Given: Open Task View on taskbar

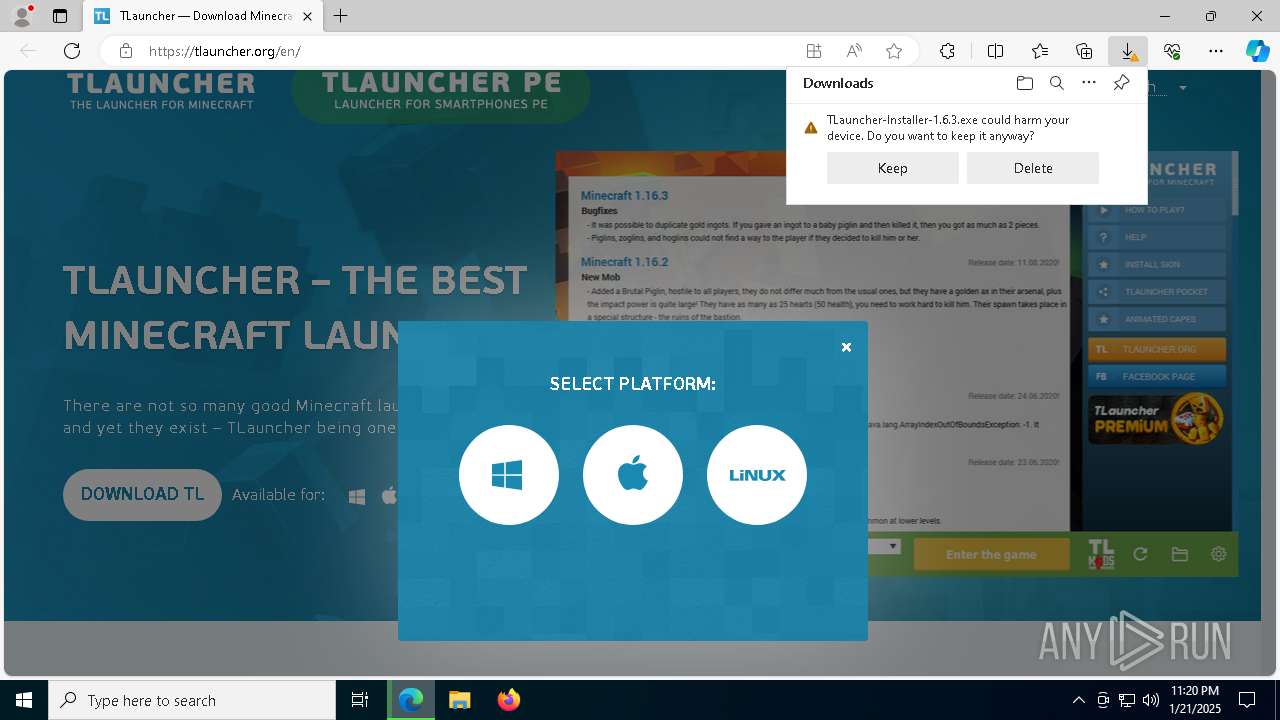Looking at the screenshot, I should (x=360, y=700).
